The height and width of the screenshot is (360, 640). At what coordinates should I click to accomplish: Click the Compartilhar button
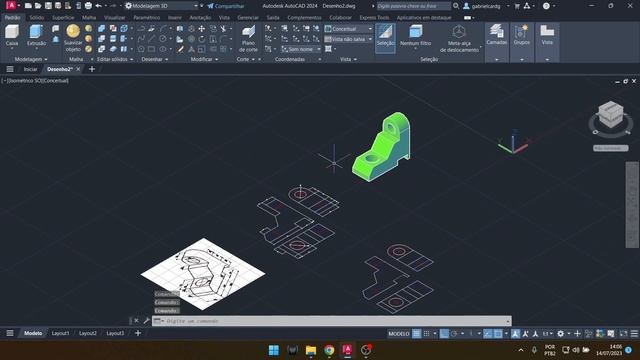pos(226,6)
